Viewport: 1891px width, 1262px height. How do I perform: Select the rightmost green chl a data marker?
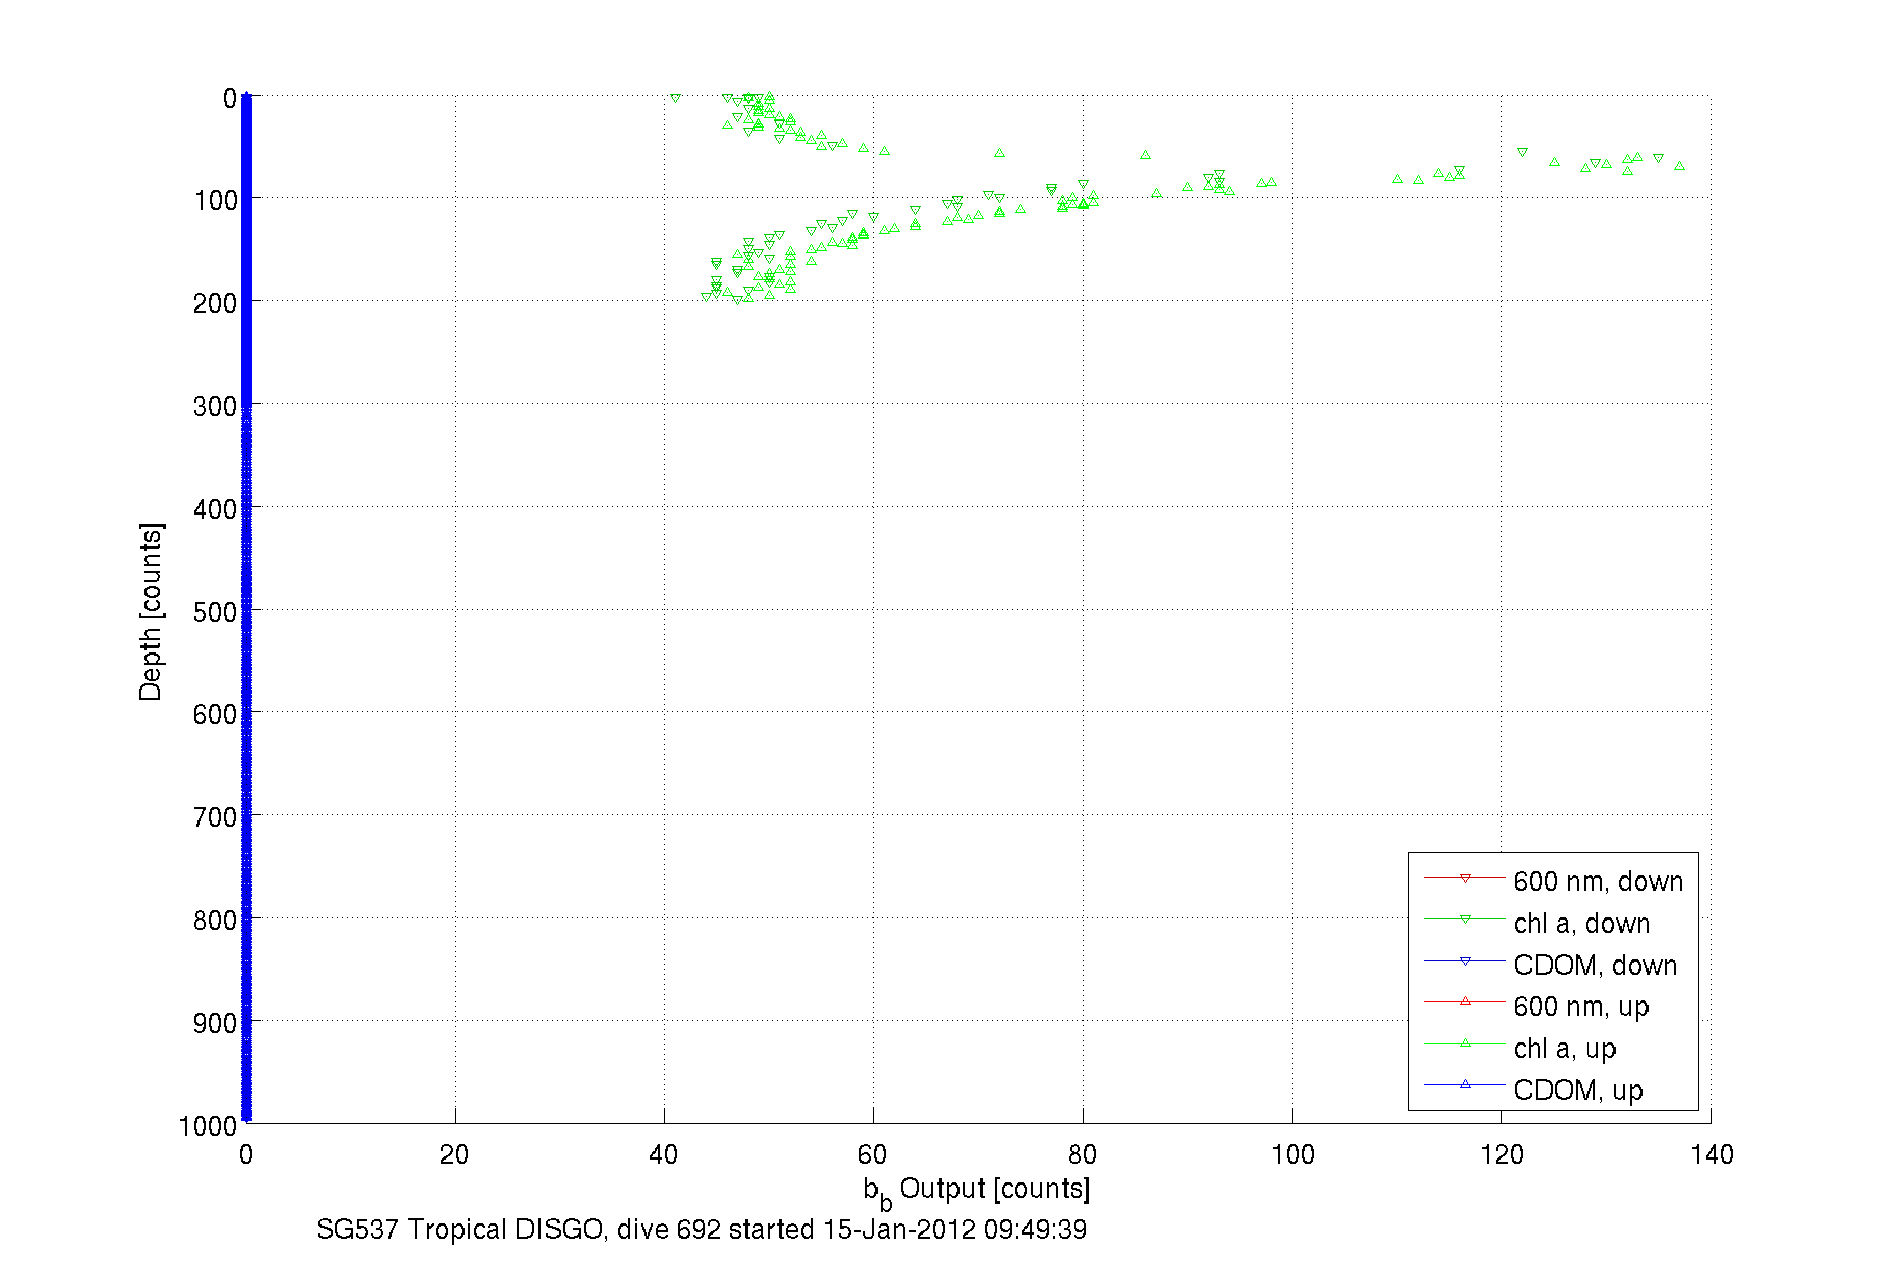pos(1679,166)
